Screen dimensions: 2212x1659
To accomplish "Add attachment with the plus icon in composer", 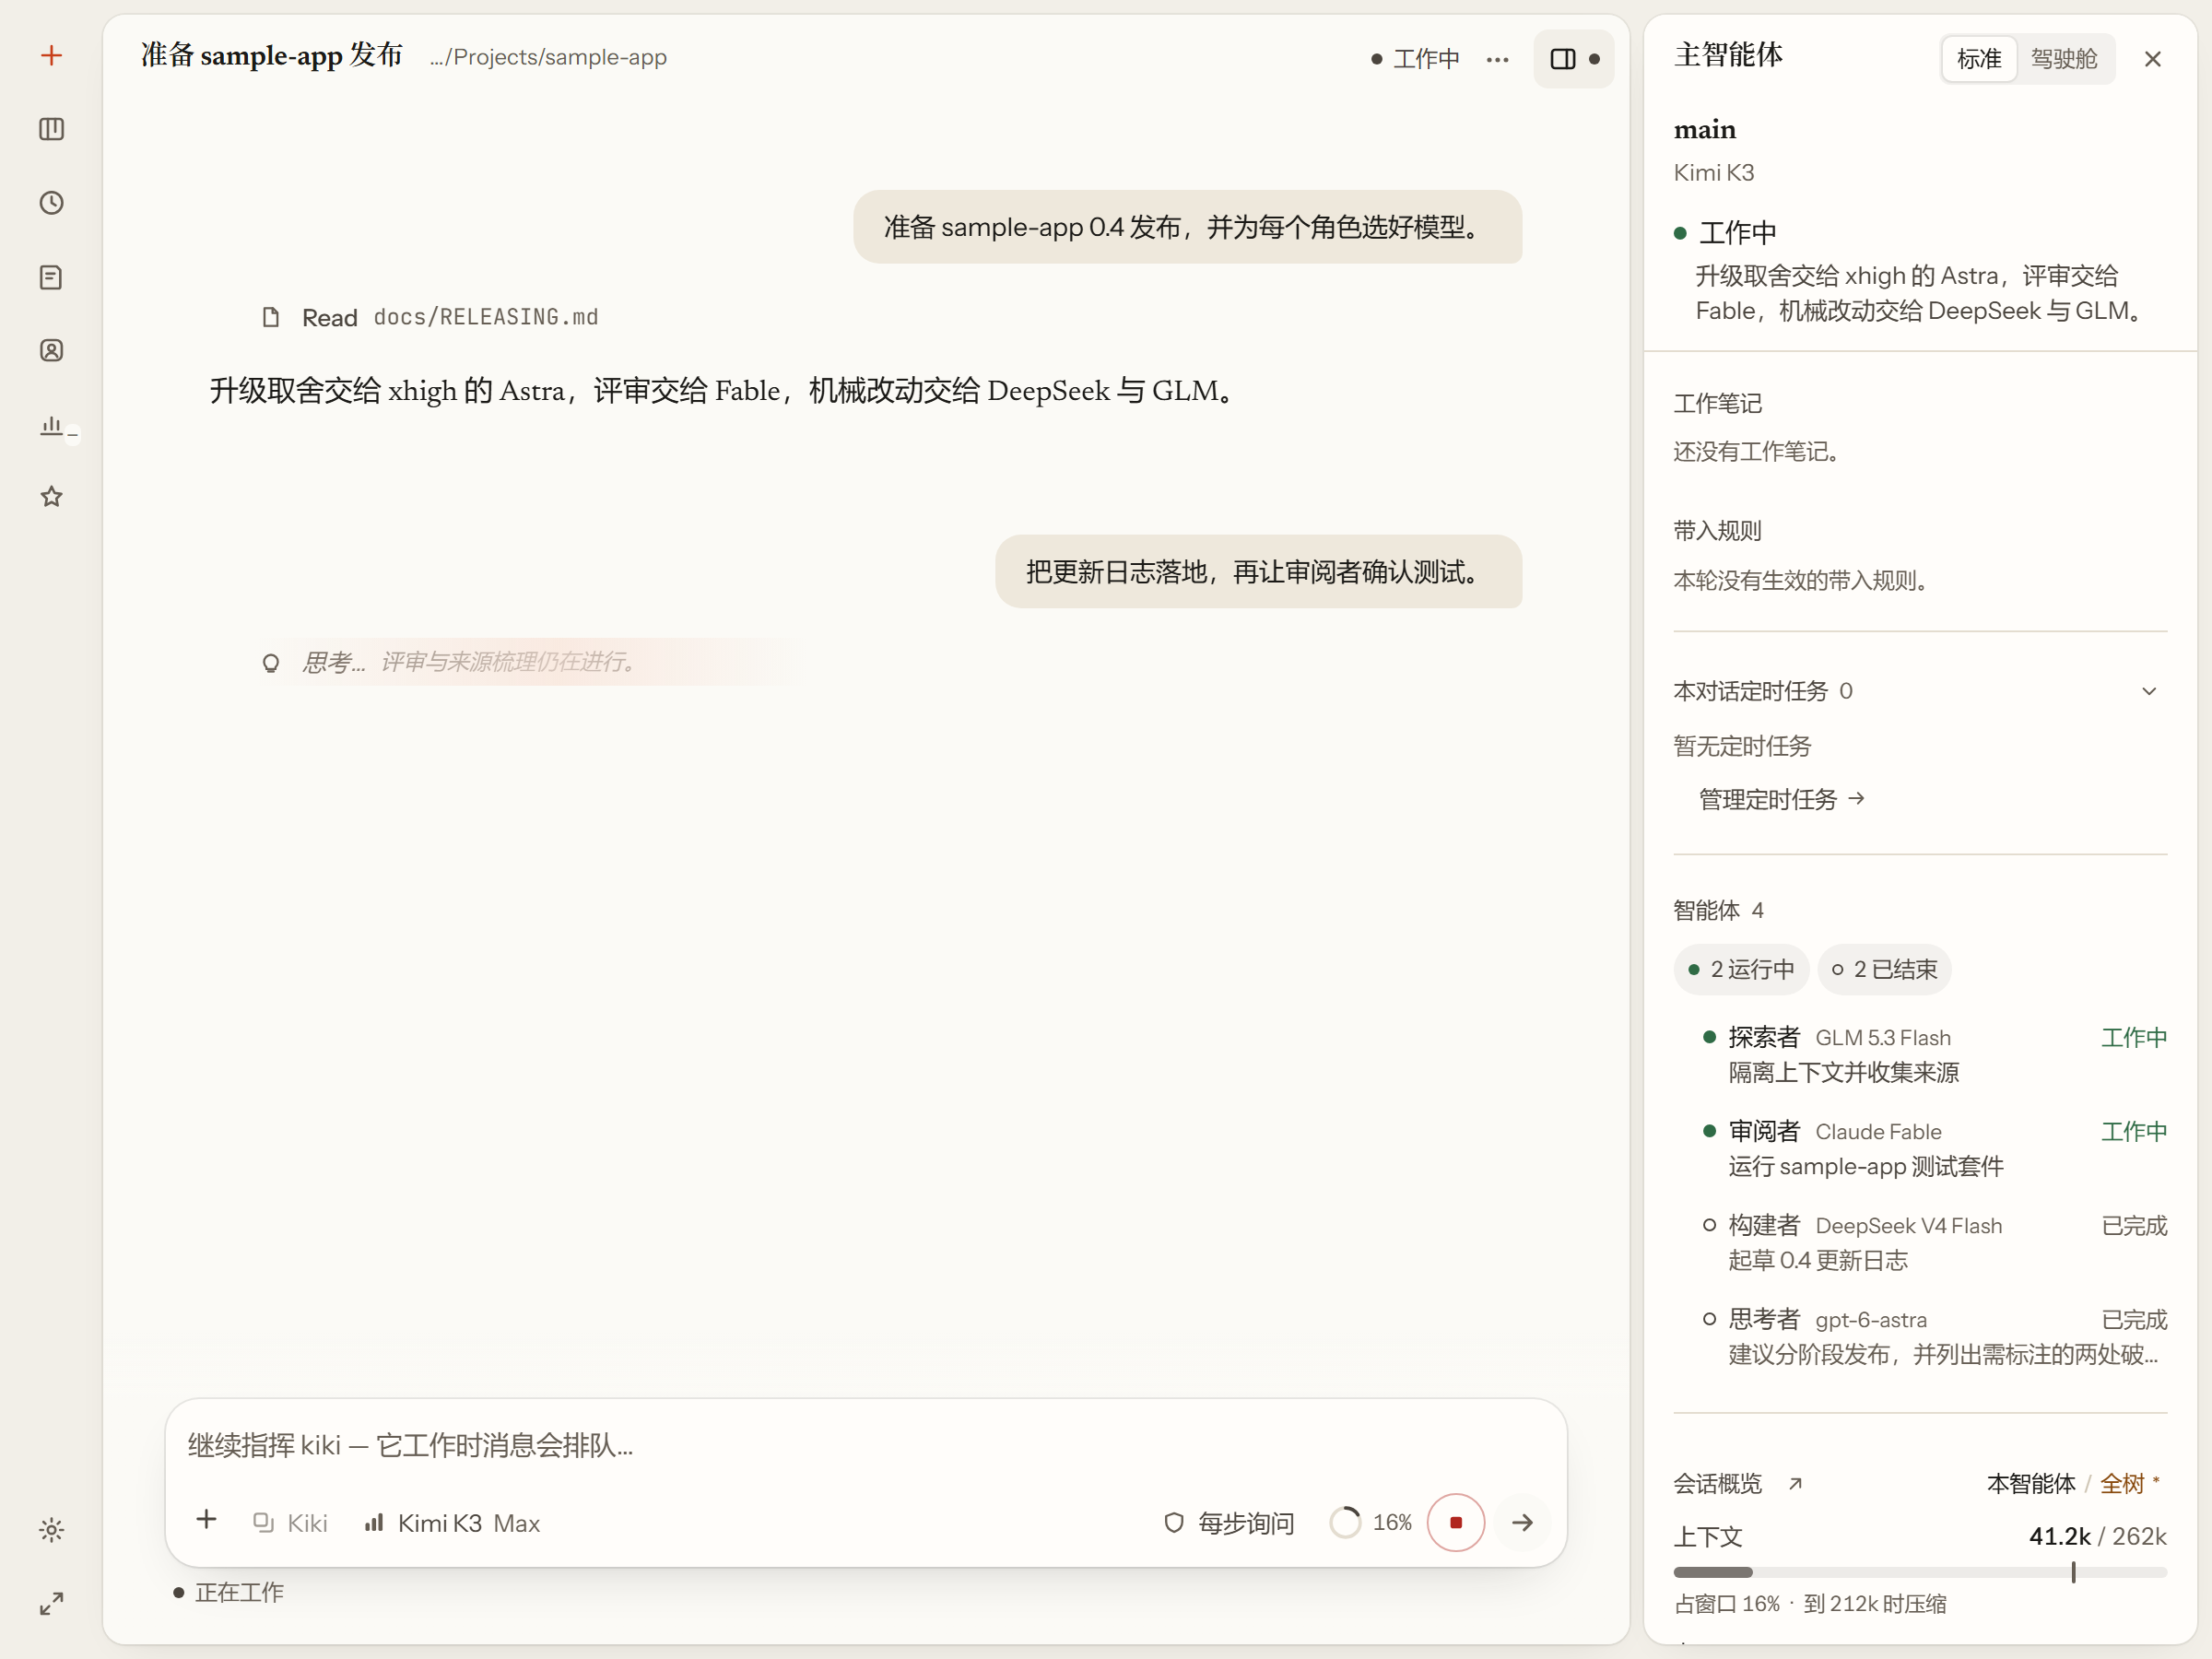I will click(x=206, y=1521).
